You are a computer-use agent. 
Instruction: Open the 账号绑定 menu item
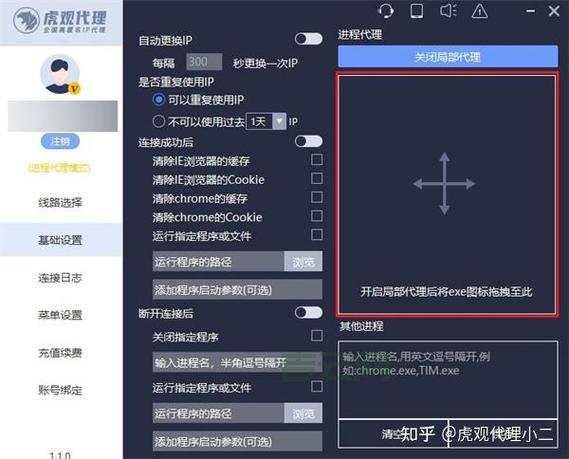pos(61,390)
